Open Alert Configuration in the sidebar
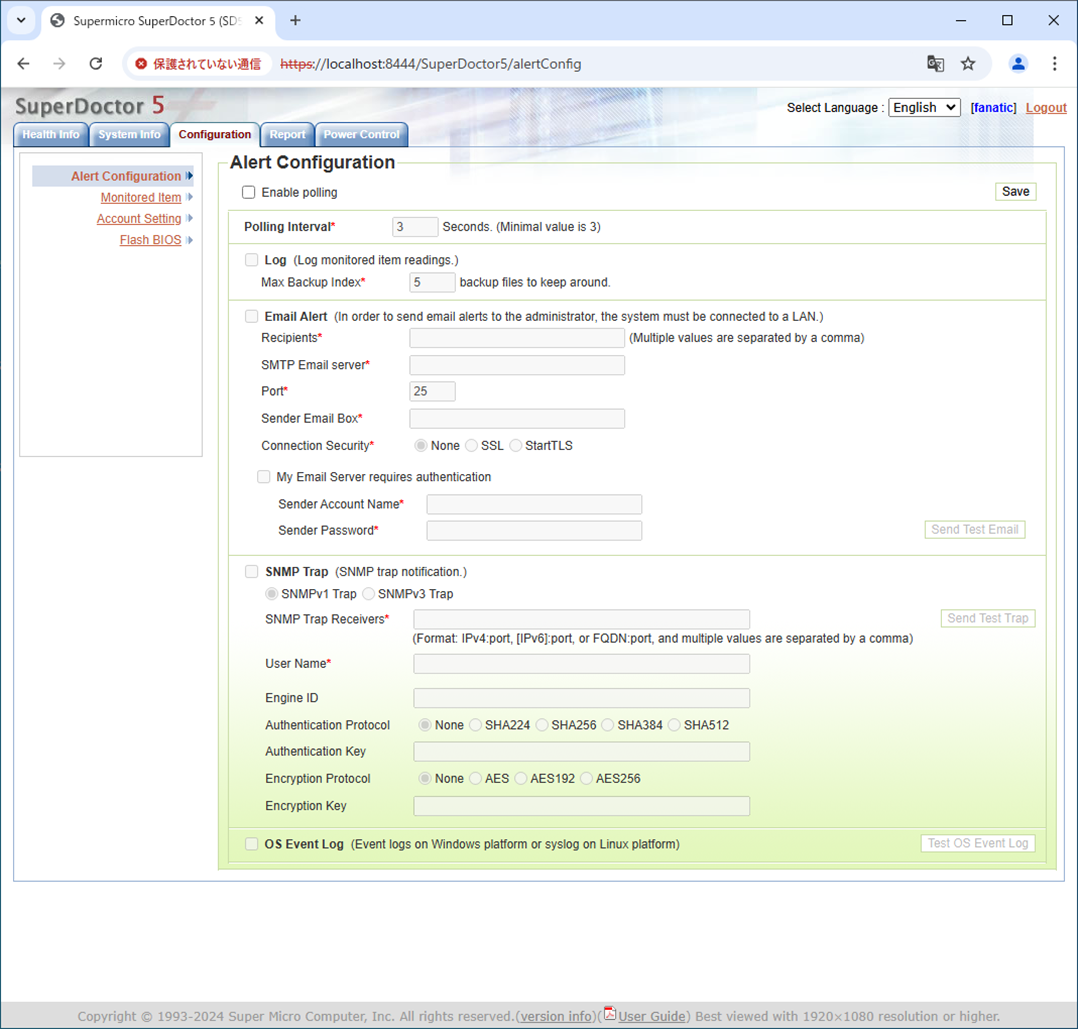This screenshot has height=1029, width=1078. click(126, 176)
